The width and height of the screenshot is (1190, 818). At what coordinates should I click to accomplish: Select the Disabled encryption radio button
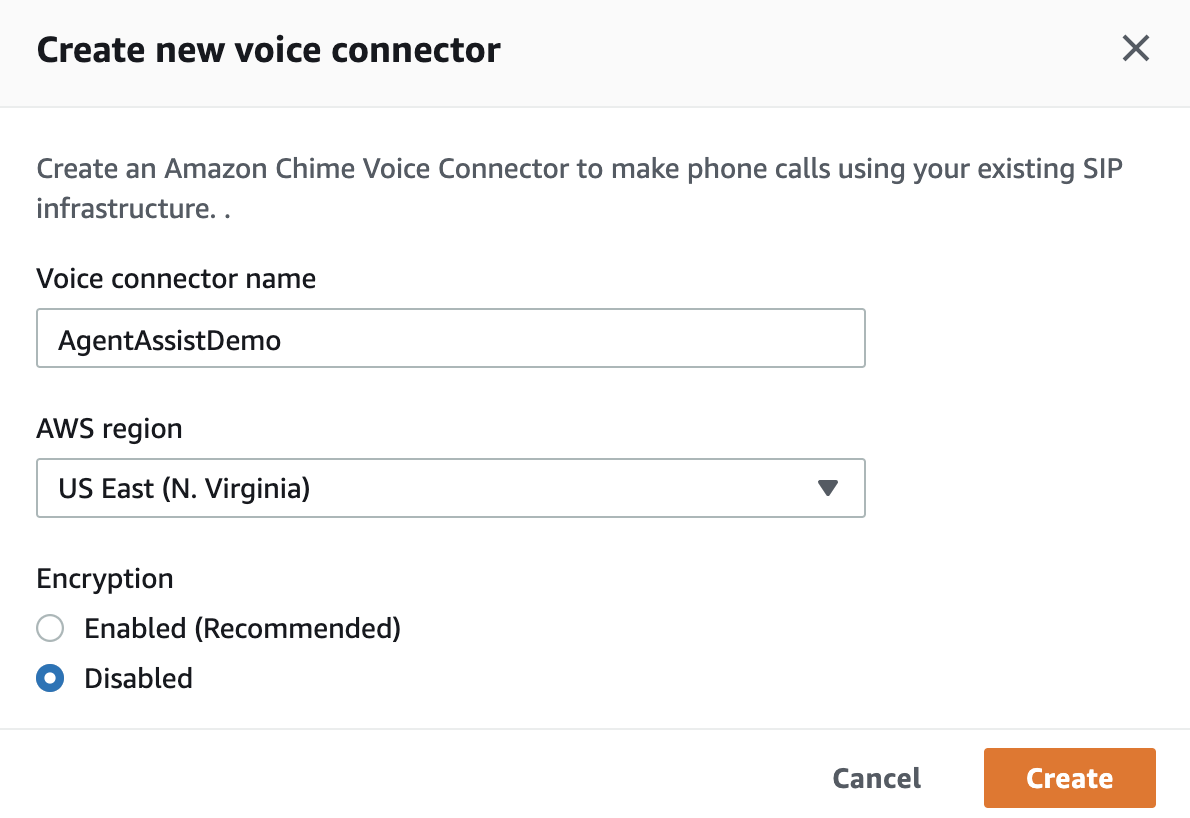tap(50, 678)
